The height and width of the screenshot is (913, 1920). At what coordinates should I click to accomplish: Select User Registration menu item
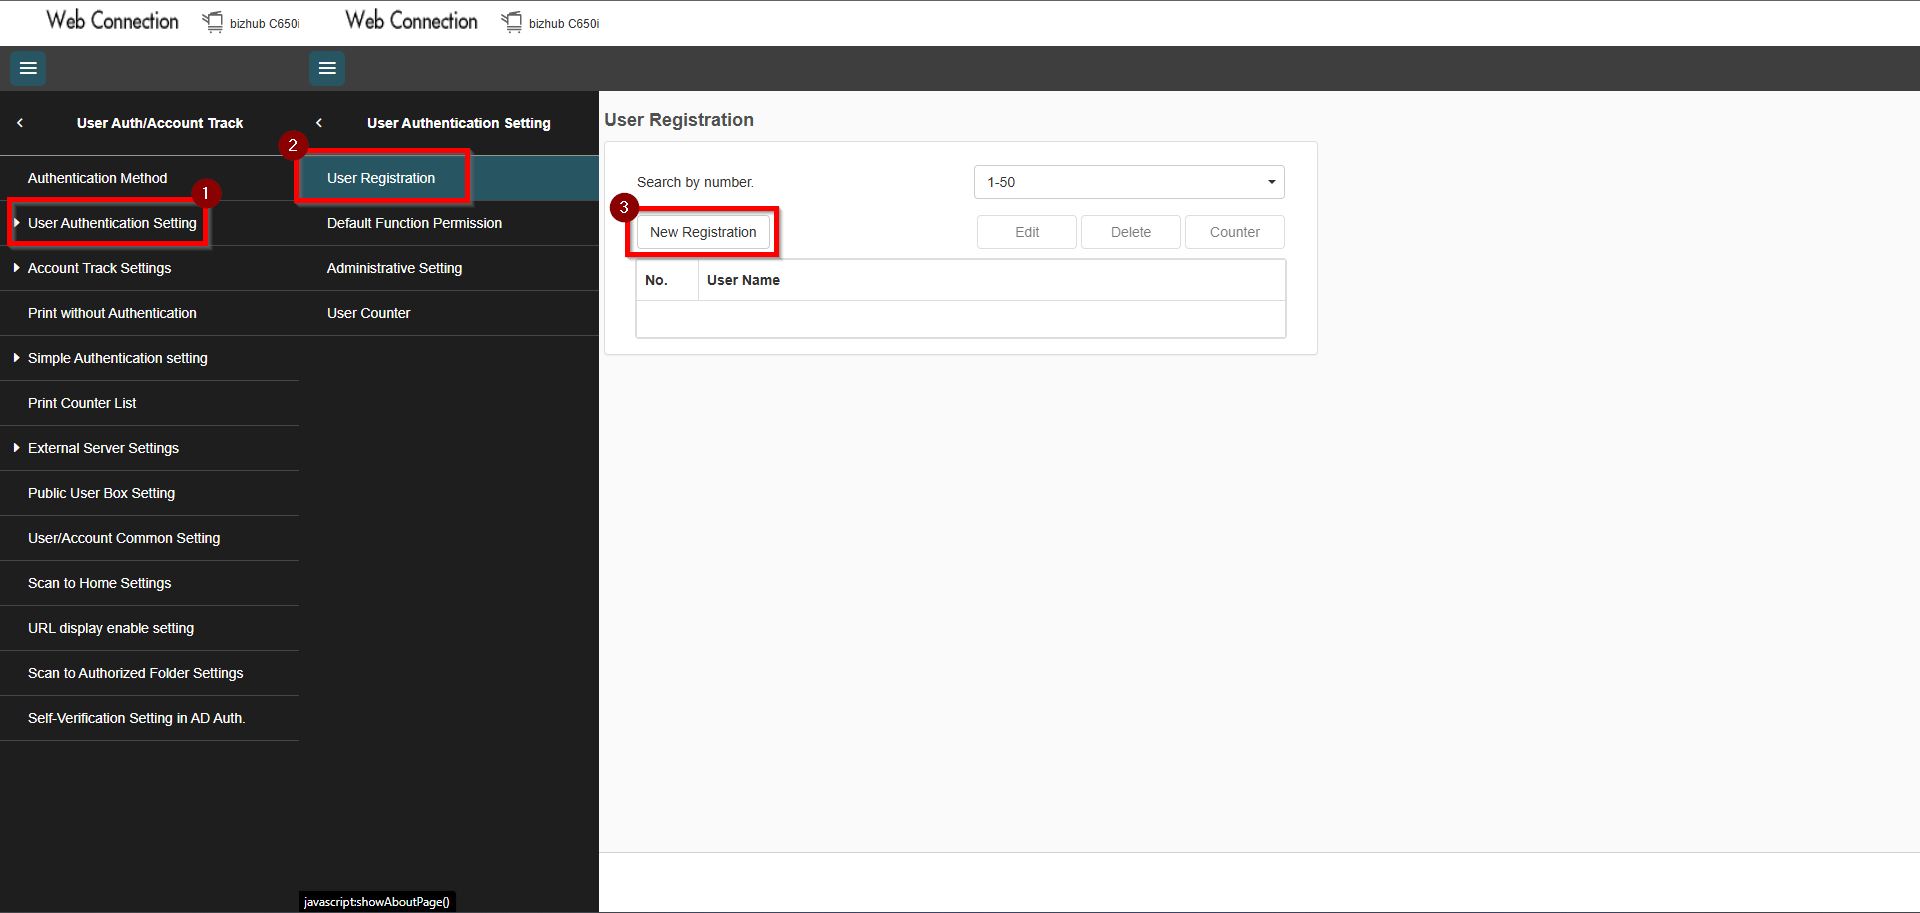click(381, 178)
